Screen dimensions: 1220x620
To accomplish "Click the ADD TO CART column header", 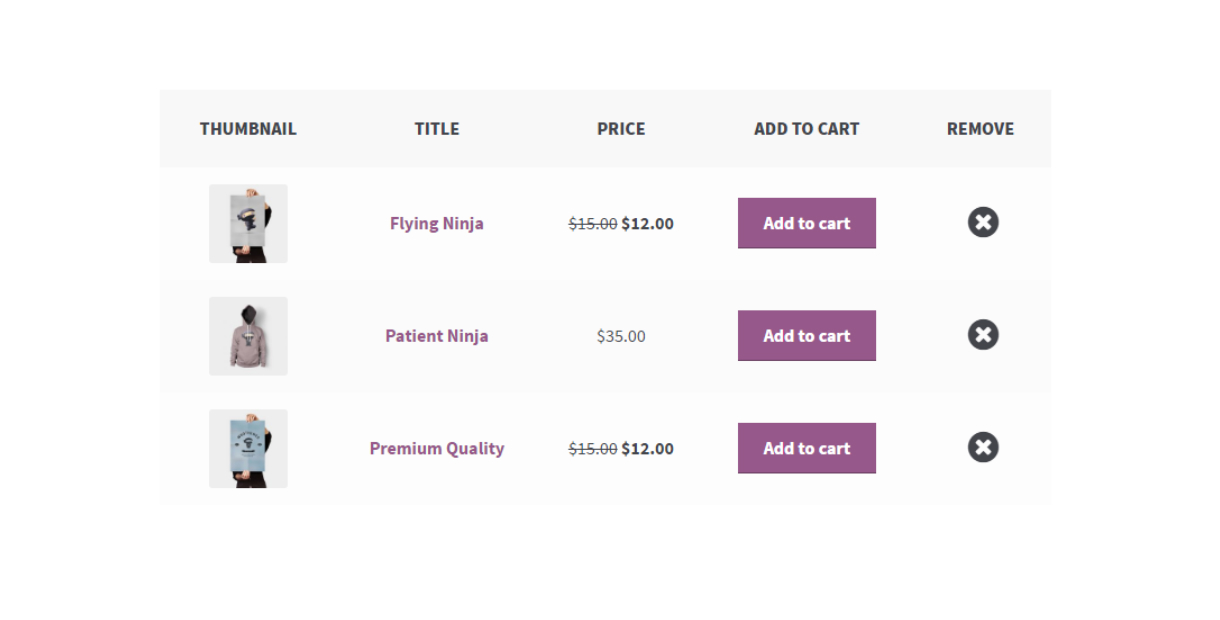I will [x=806, y=128].
